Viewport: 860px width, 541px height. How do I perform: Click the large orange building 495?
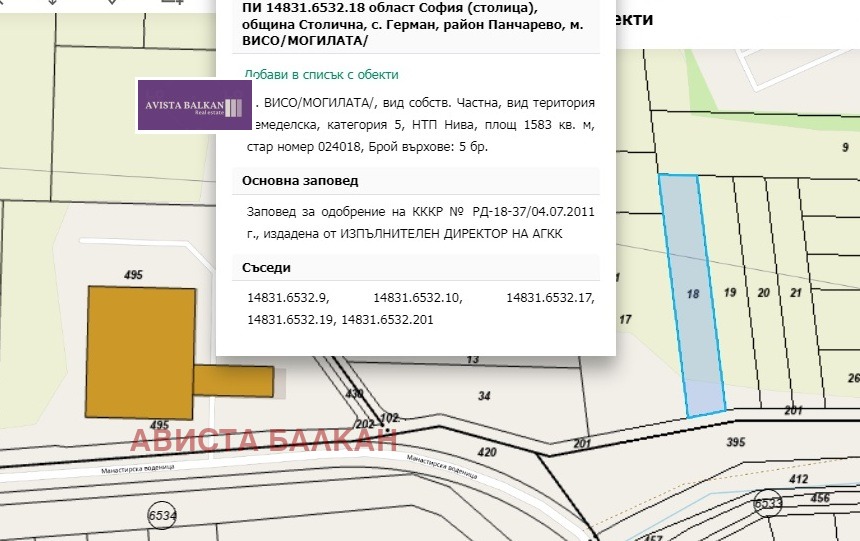[142, 350]
